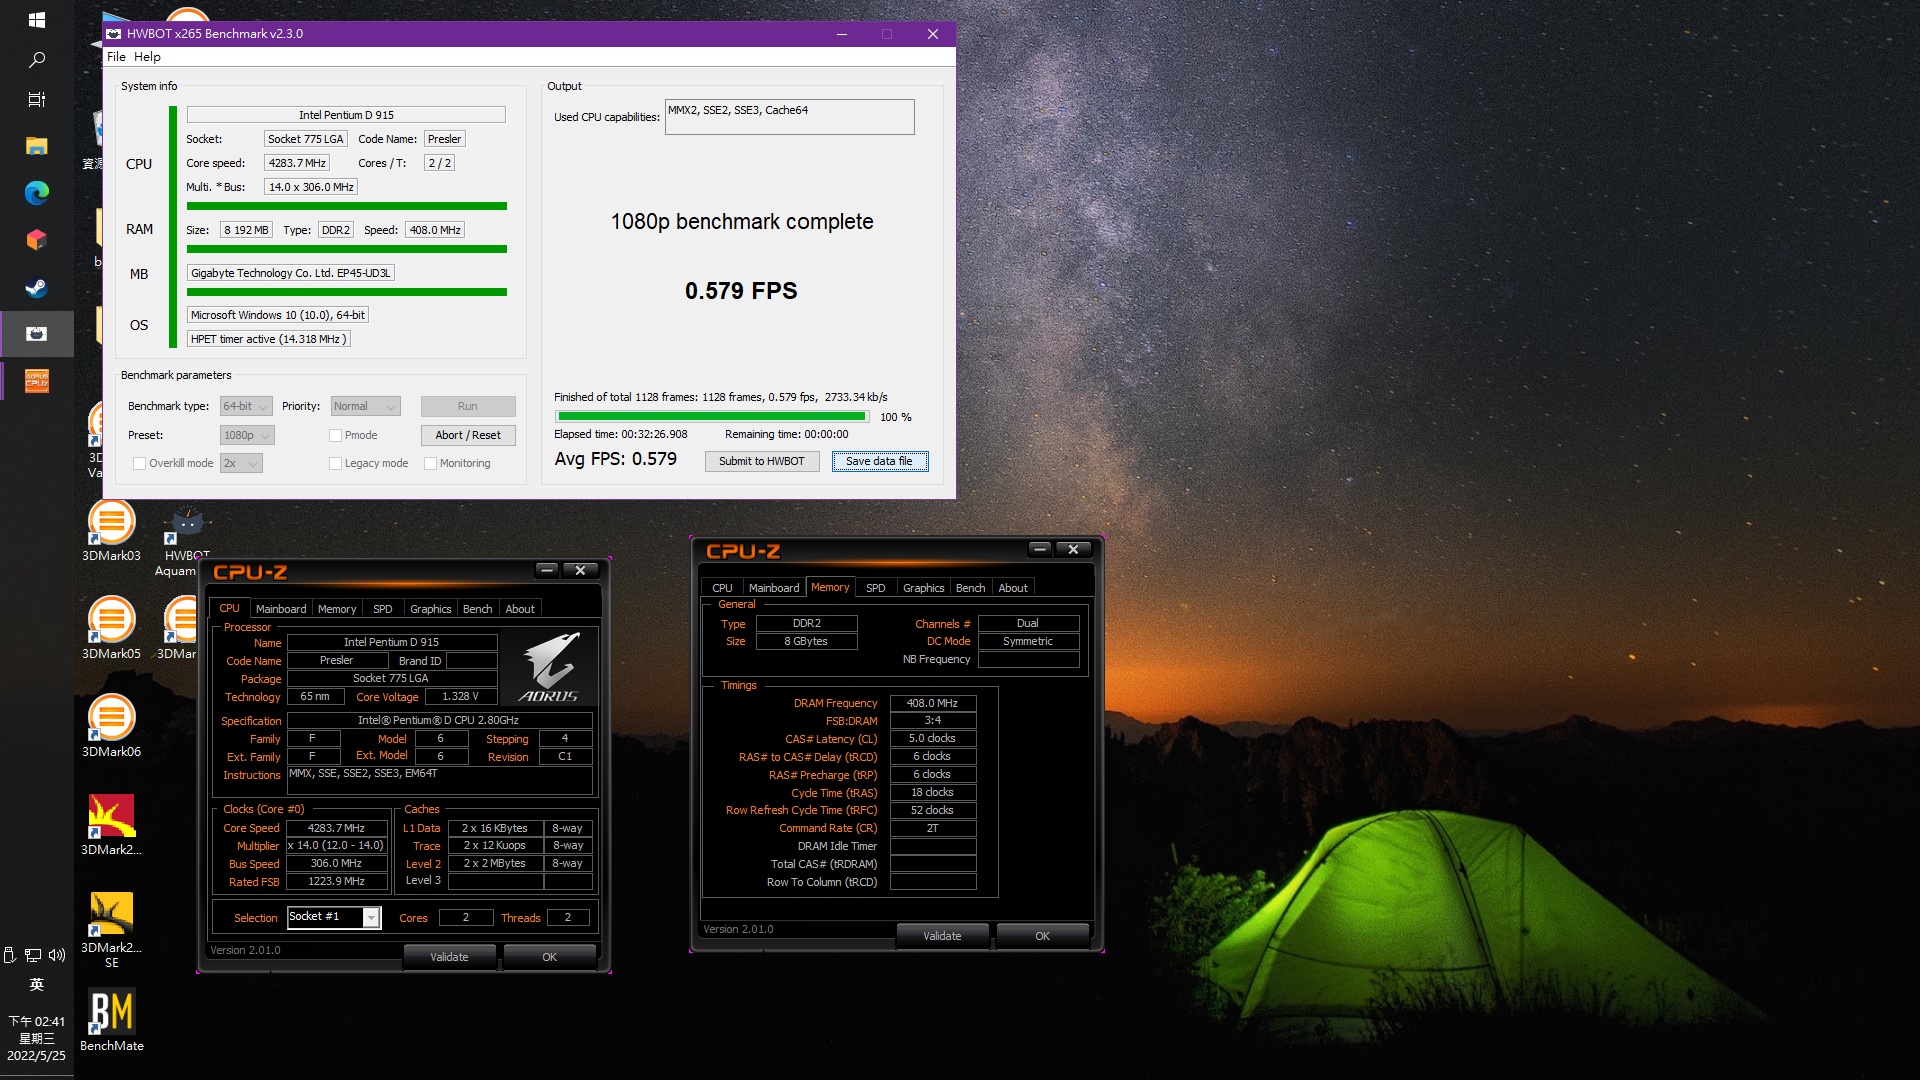Viewport: 1920px width, 1080px height.
Task: Open Memory tab in CPU-Z CPU window
Action: (337, 609)
